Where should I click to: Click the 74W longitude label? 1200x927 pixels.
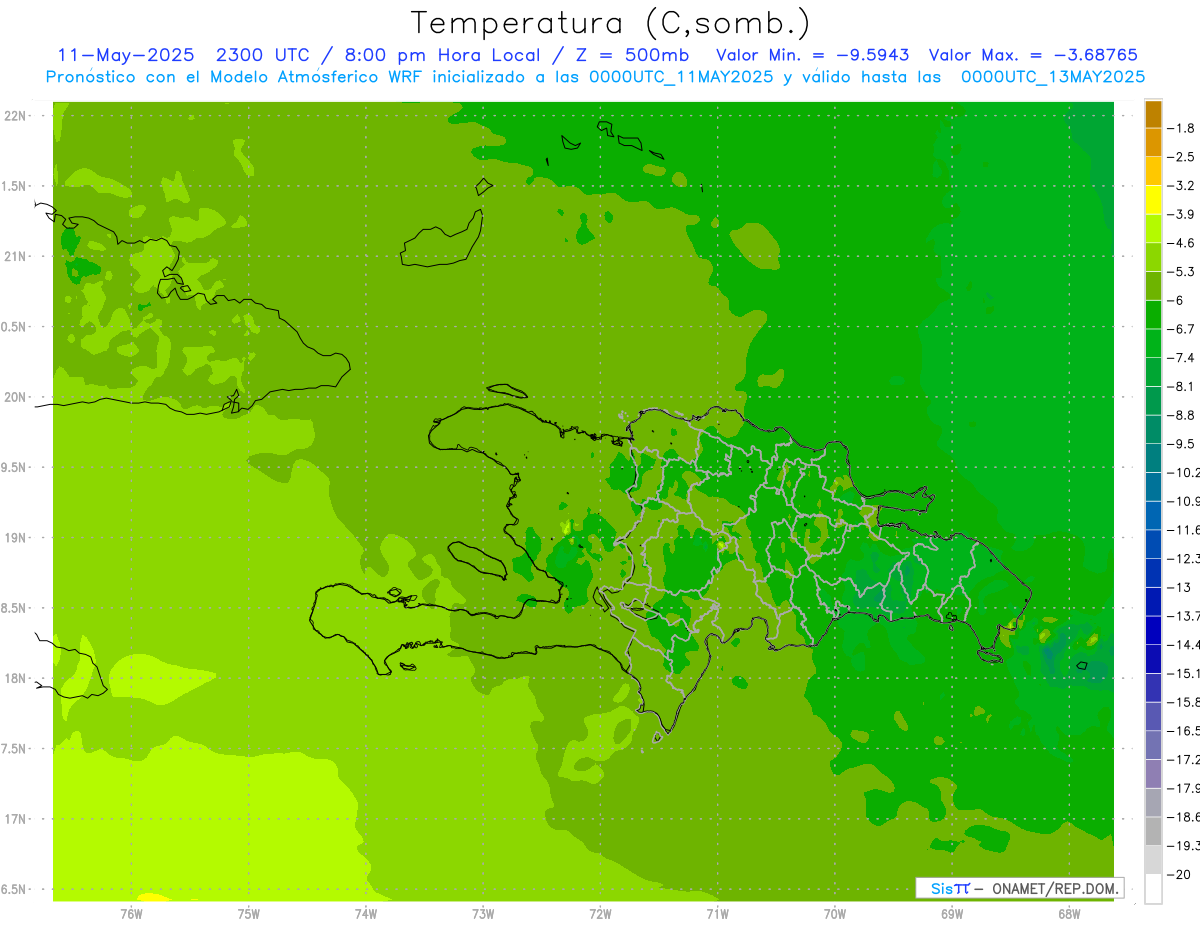(x=365, y=913)
